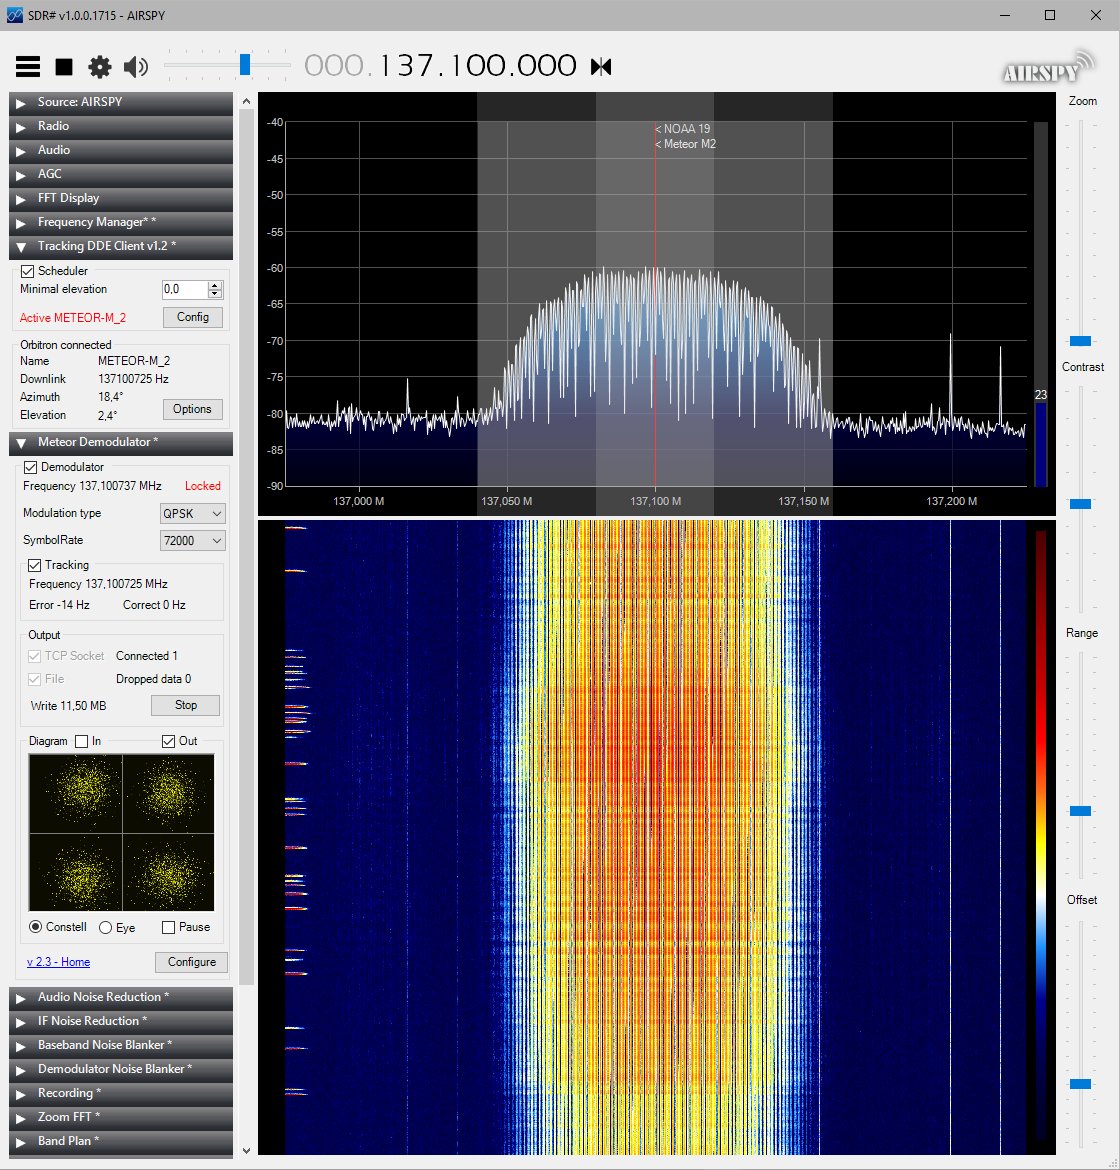Screen dimensions: 1120x1170
Task: Adjust the volume slider in toolbar
Action: tap(245, 65)
